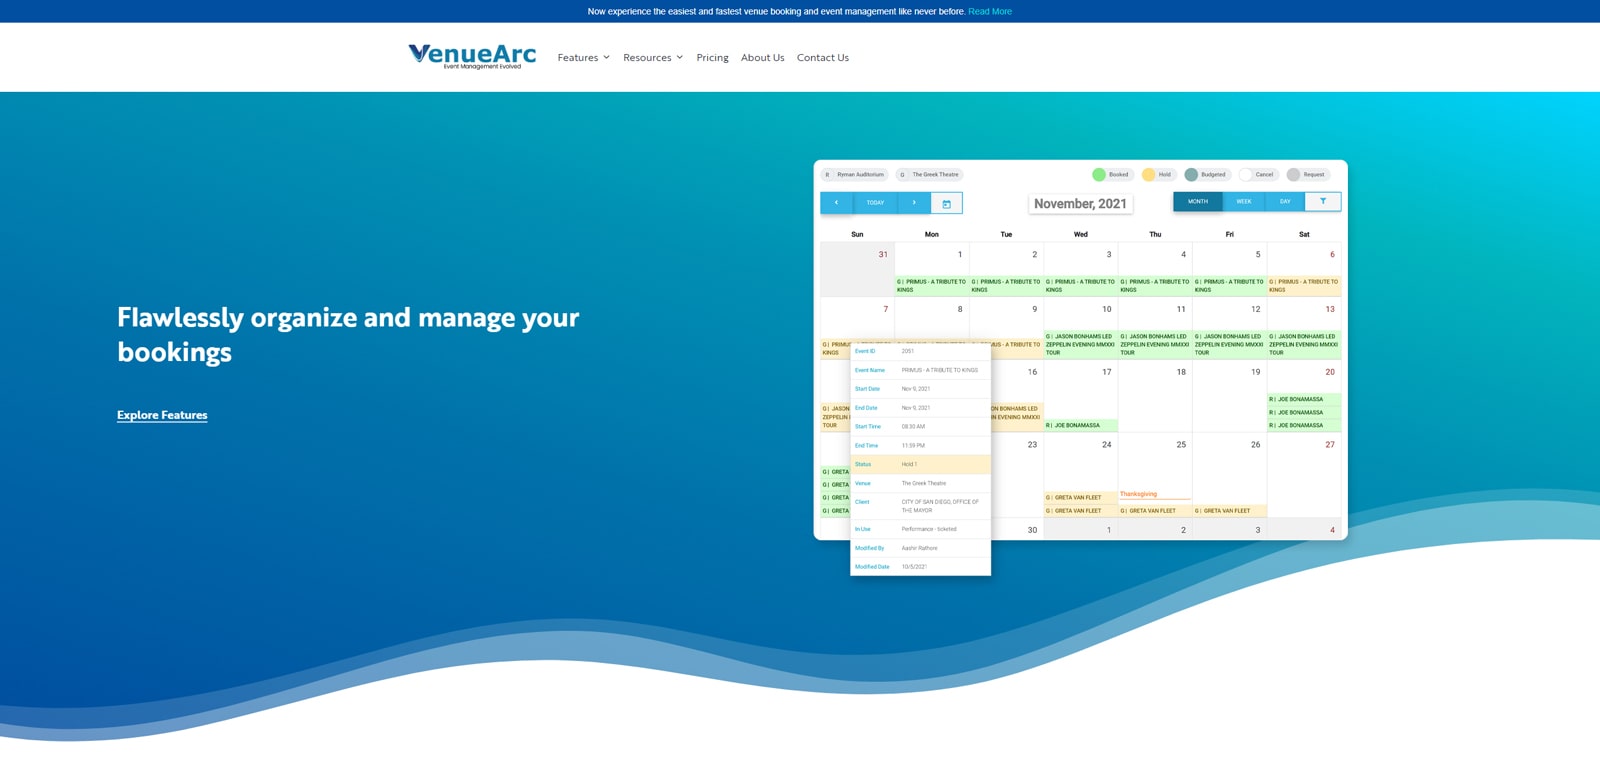Select the date cell 16
This screenshot has height=761, width=1600.
(1032, 372)
